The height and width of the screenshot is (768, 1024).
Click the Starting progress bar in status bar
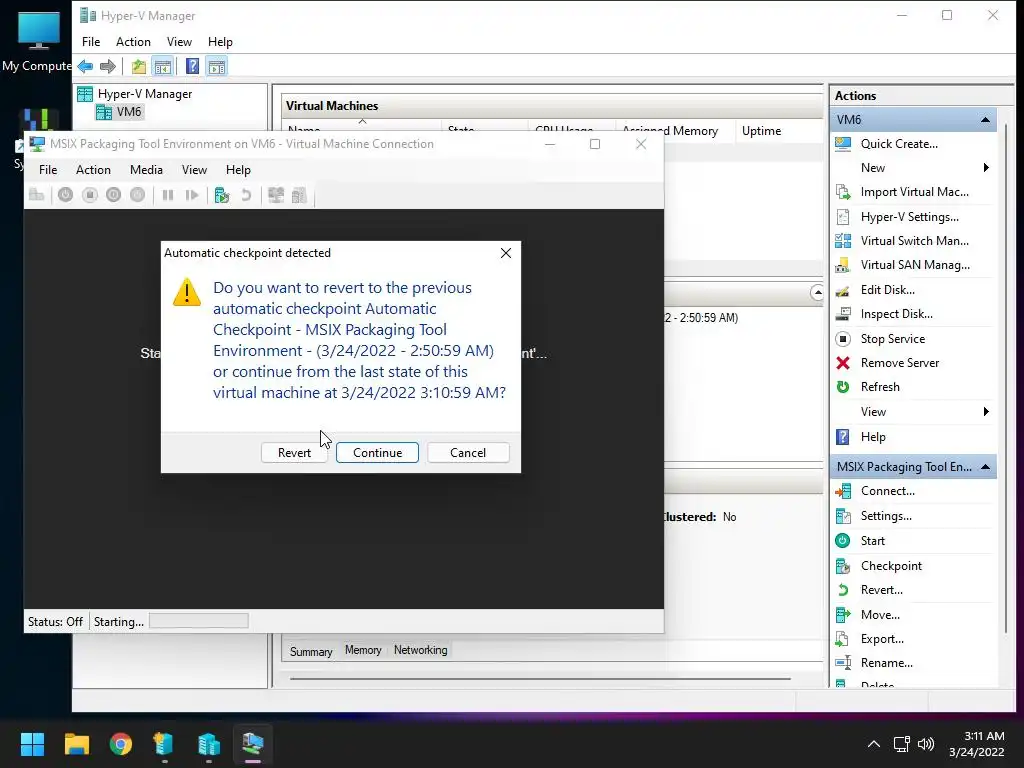point(199,621)
